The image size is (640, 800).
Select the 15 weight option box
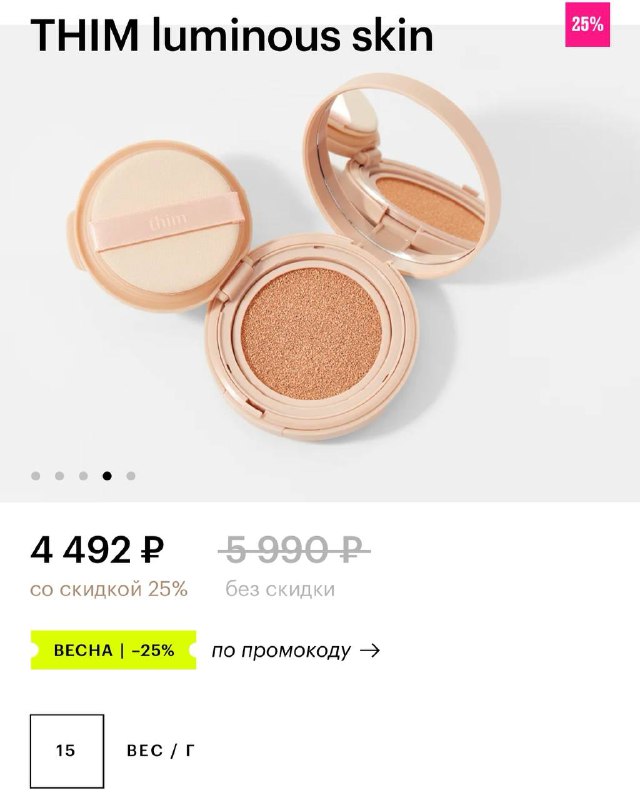[x=67, y=751]
